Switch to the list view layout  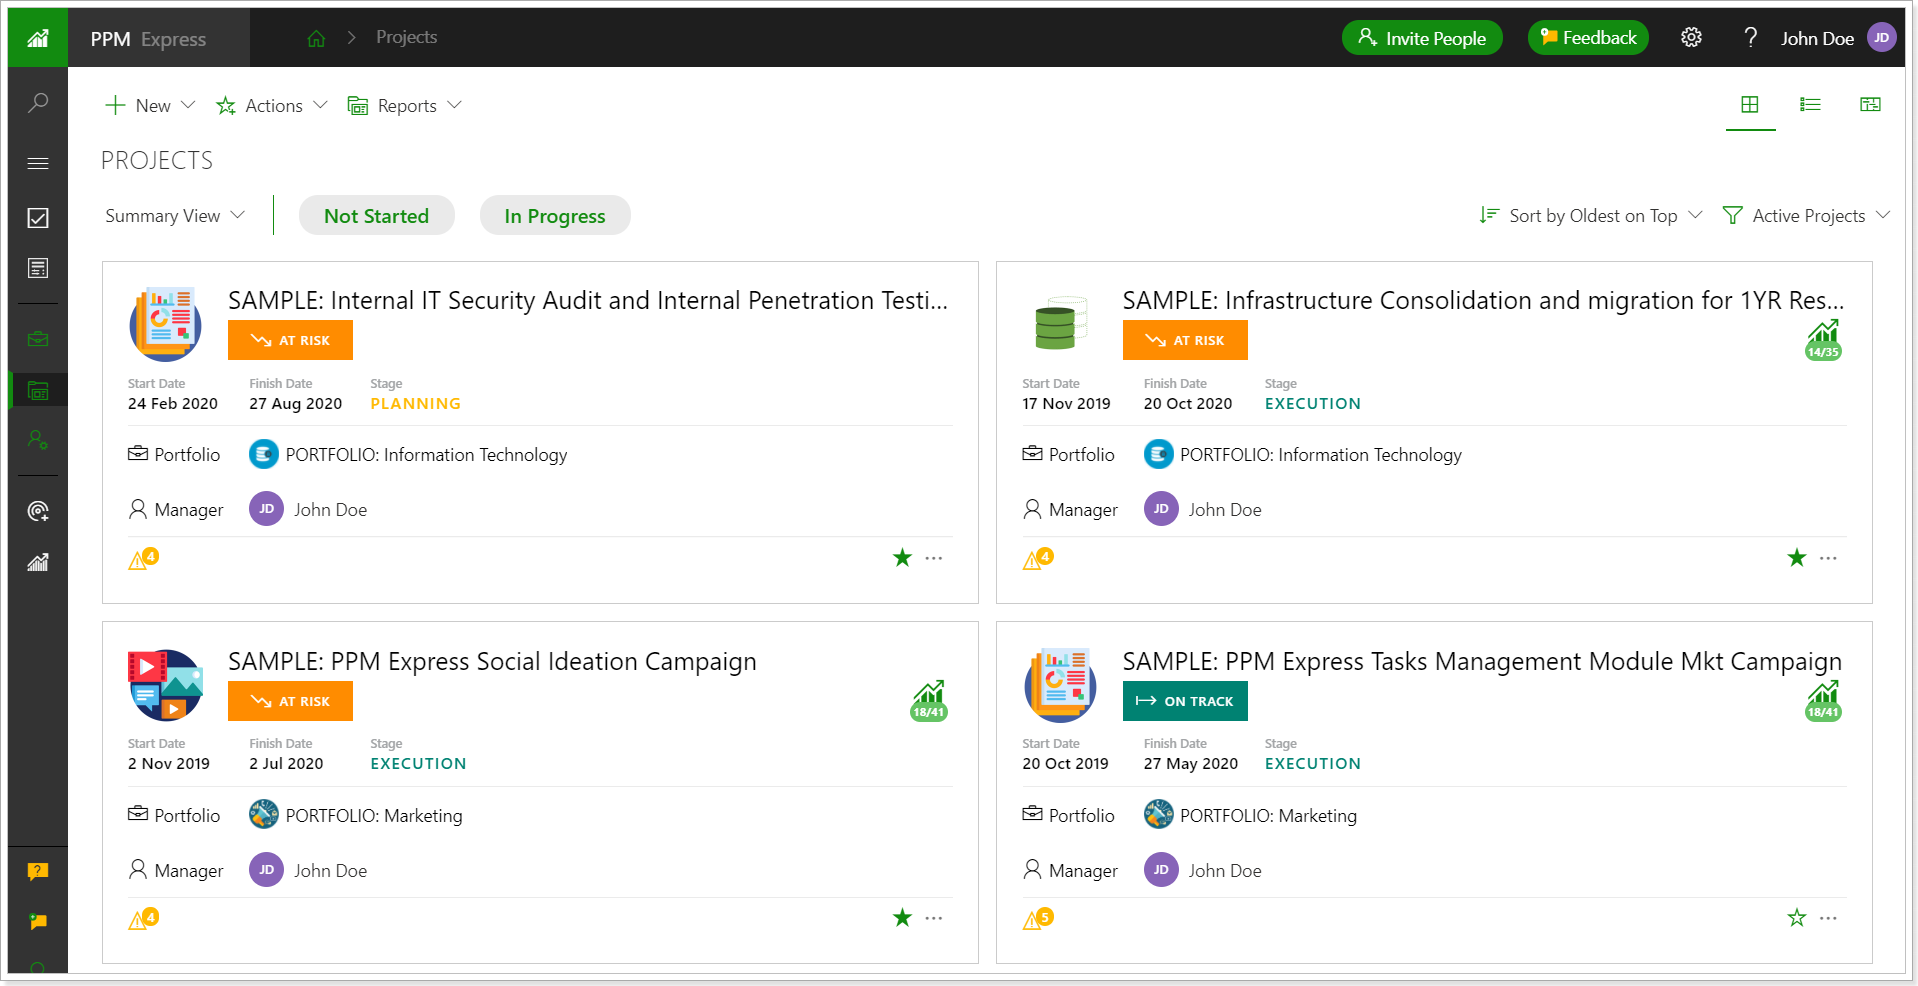(x=1810, y=105)
